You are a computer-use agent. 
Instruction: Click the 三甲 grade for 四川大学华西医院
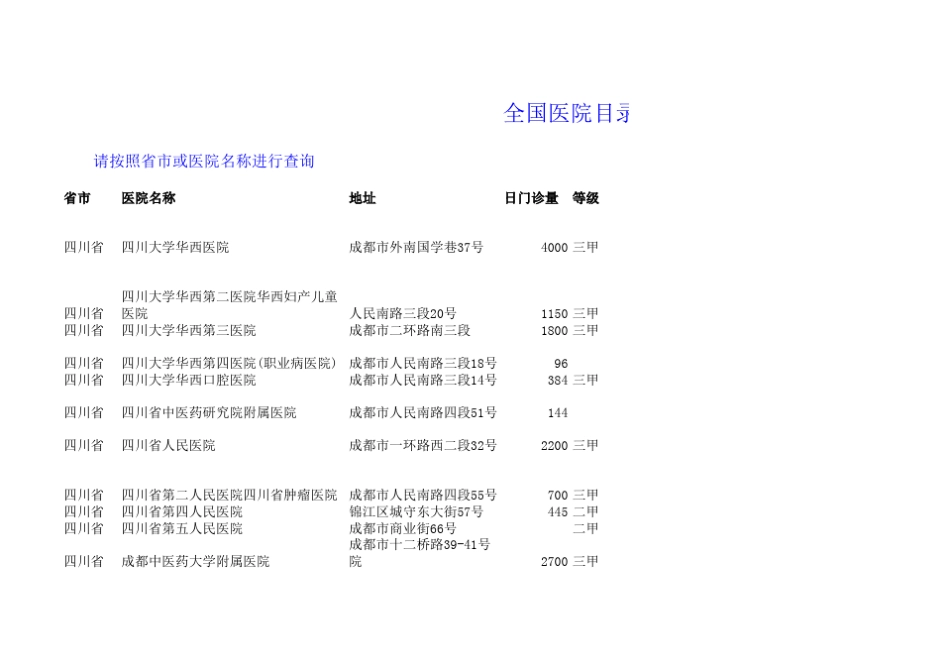586,247
